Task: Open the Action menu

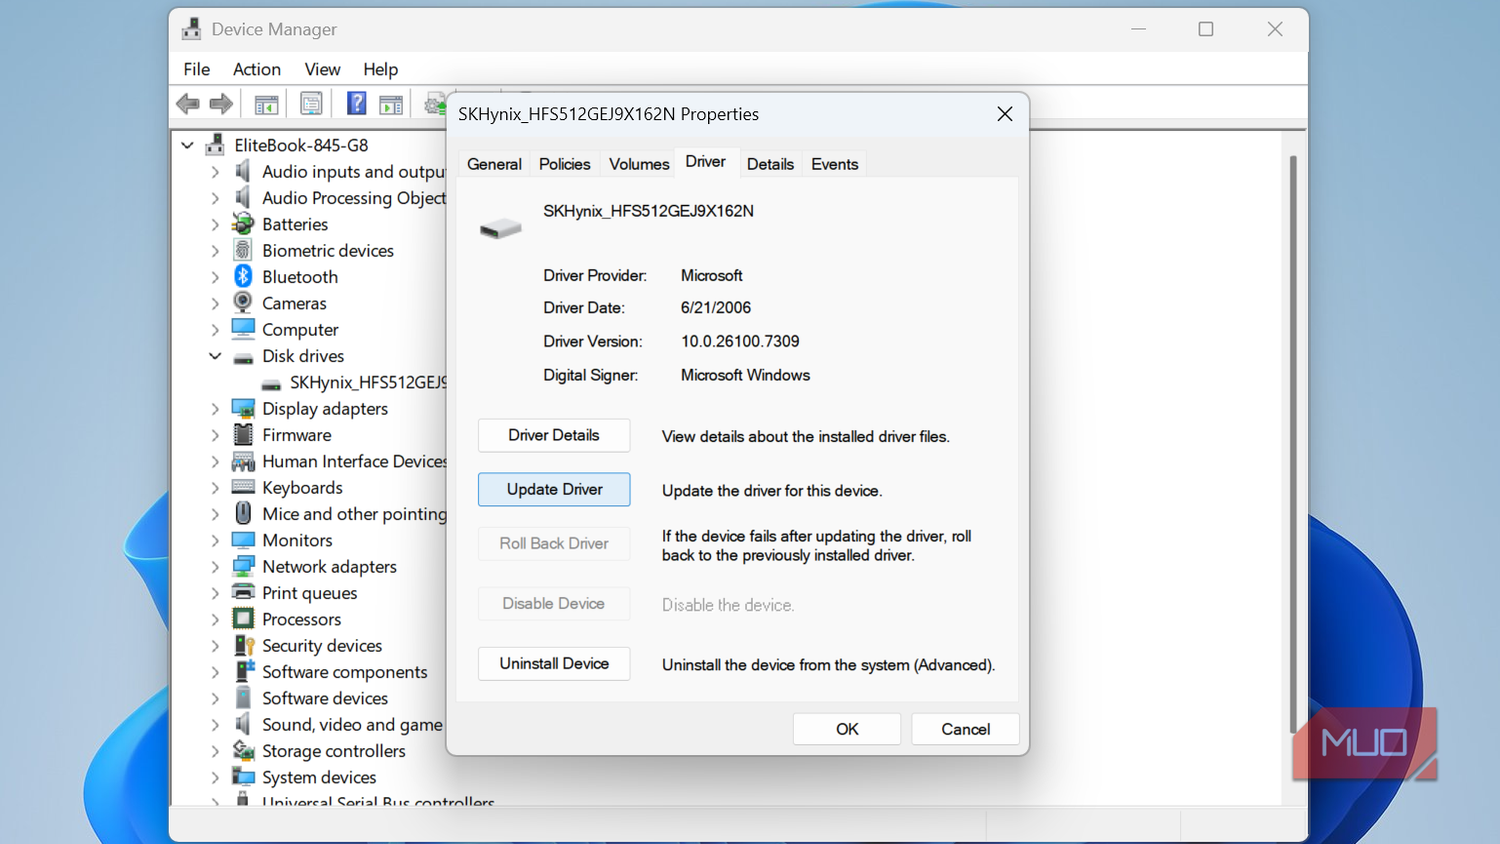Action: (x=257, y=69)
